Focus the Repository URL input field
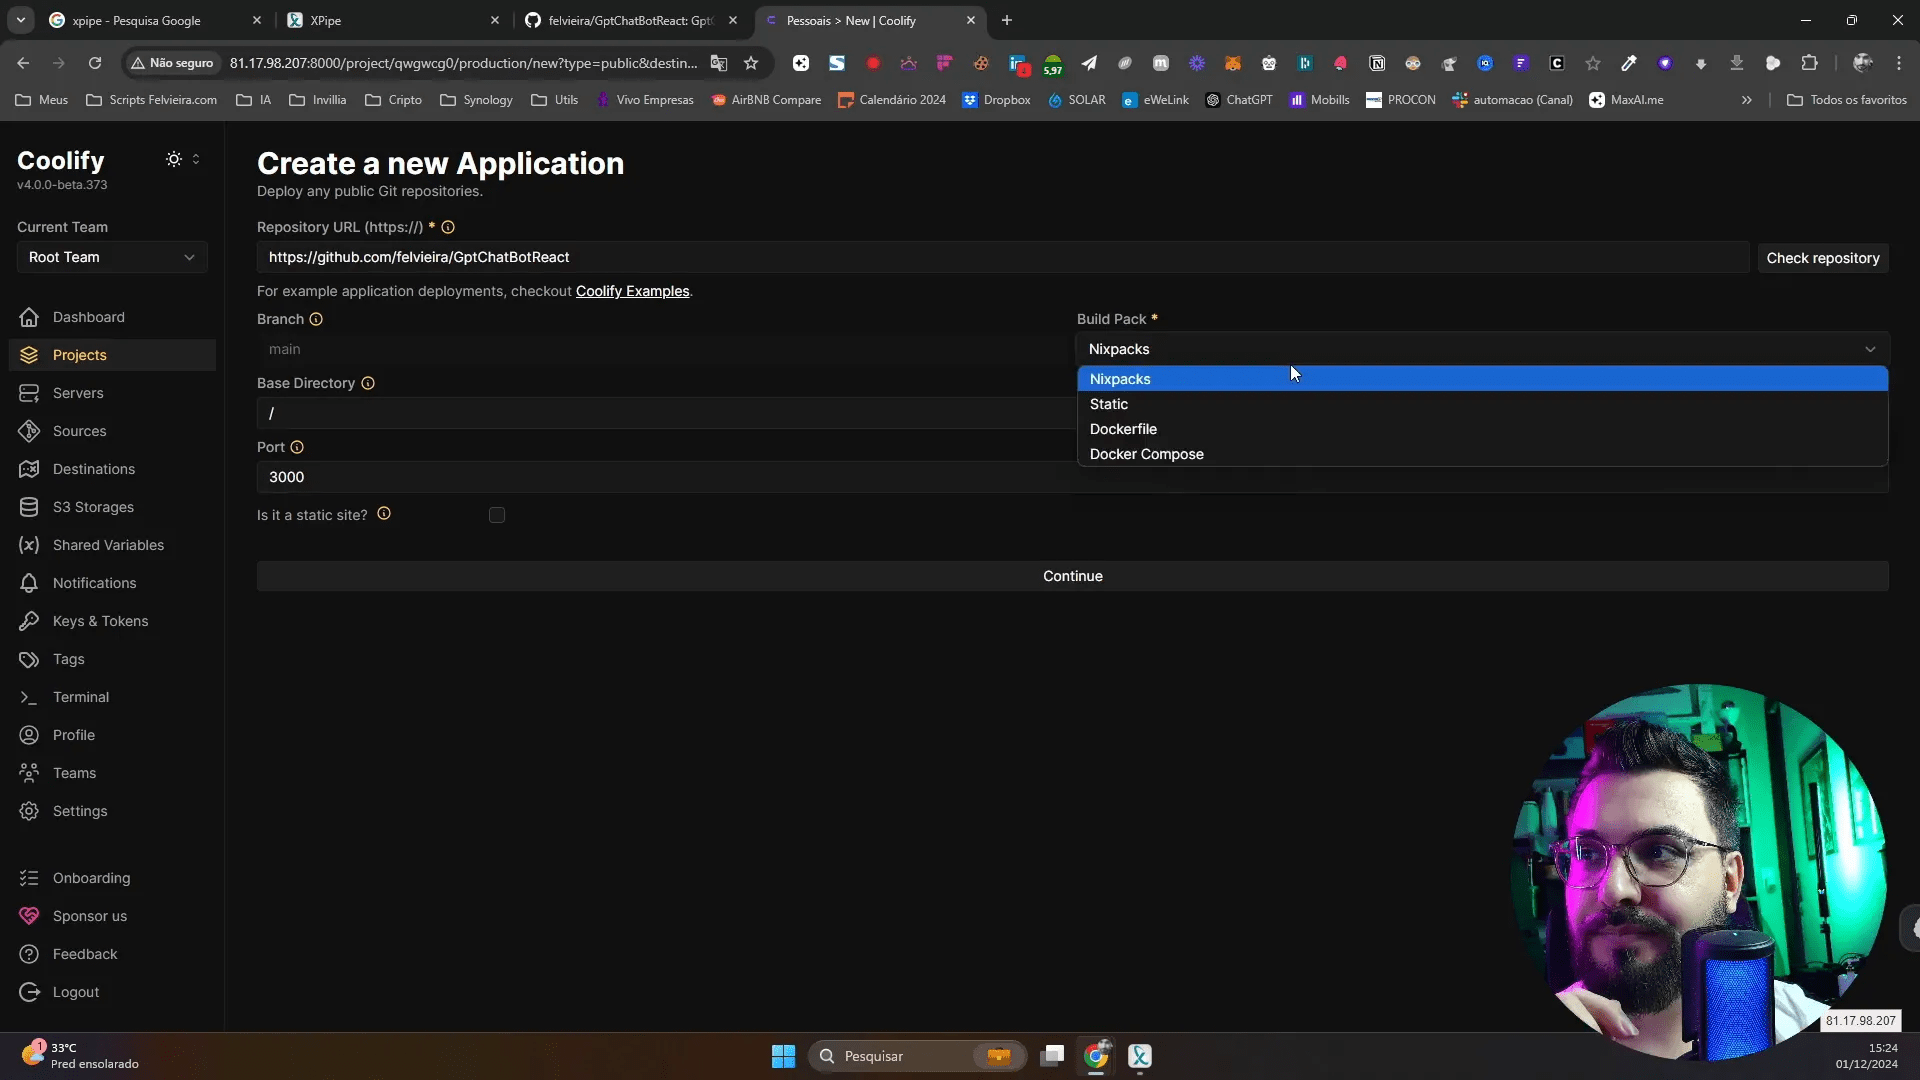Image resolution: width=1920 pixels, height=1080 pixels. 1002,257
